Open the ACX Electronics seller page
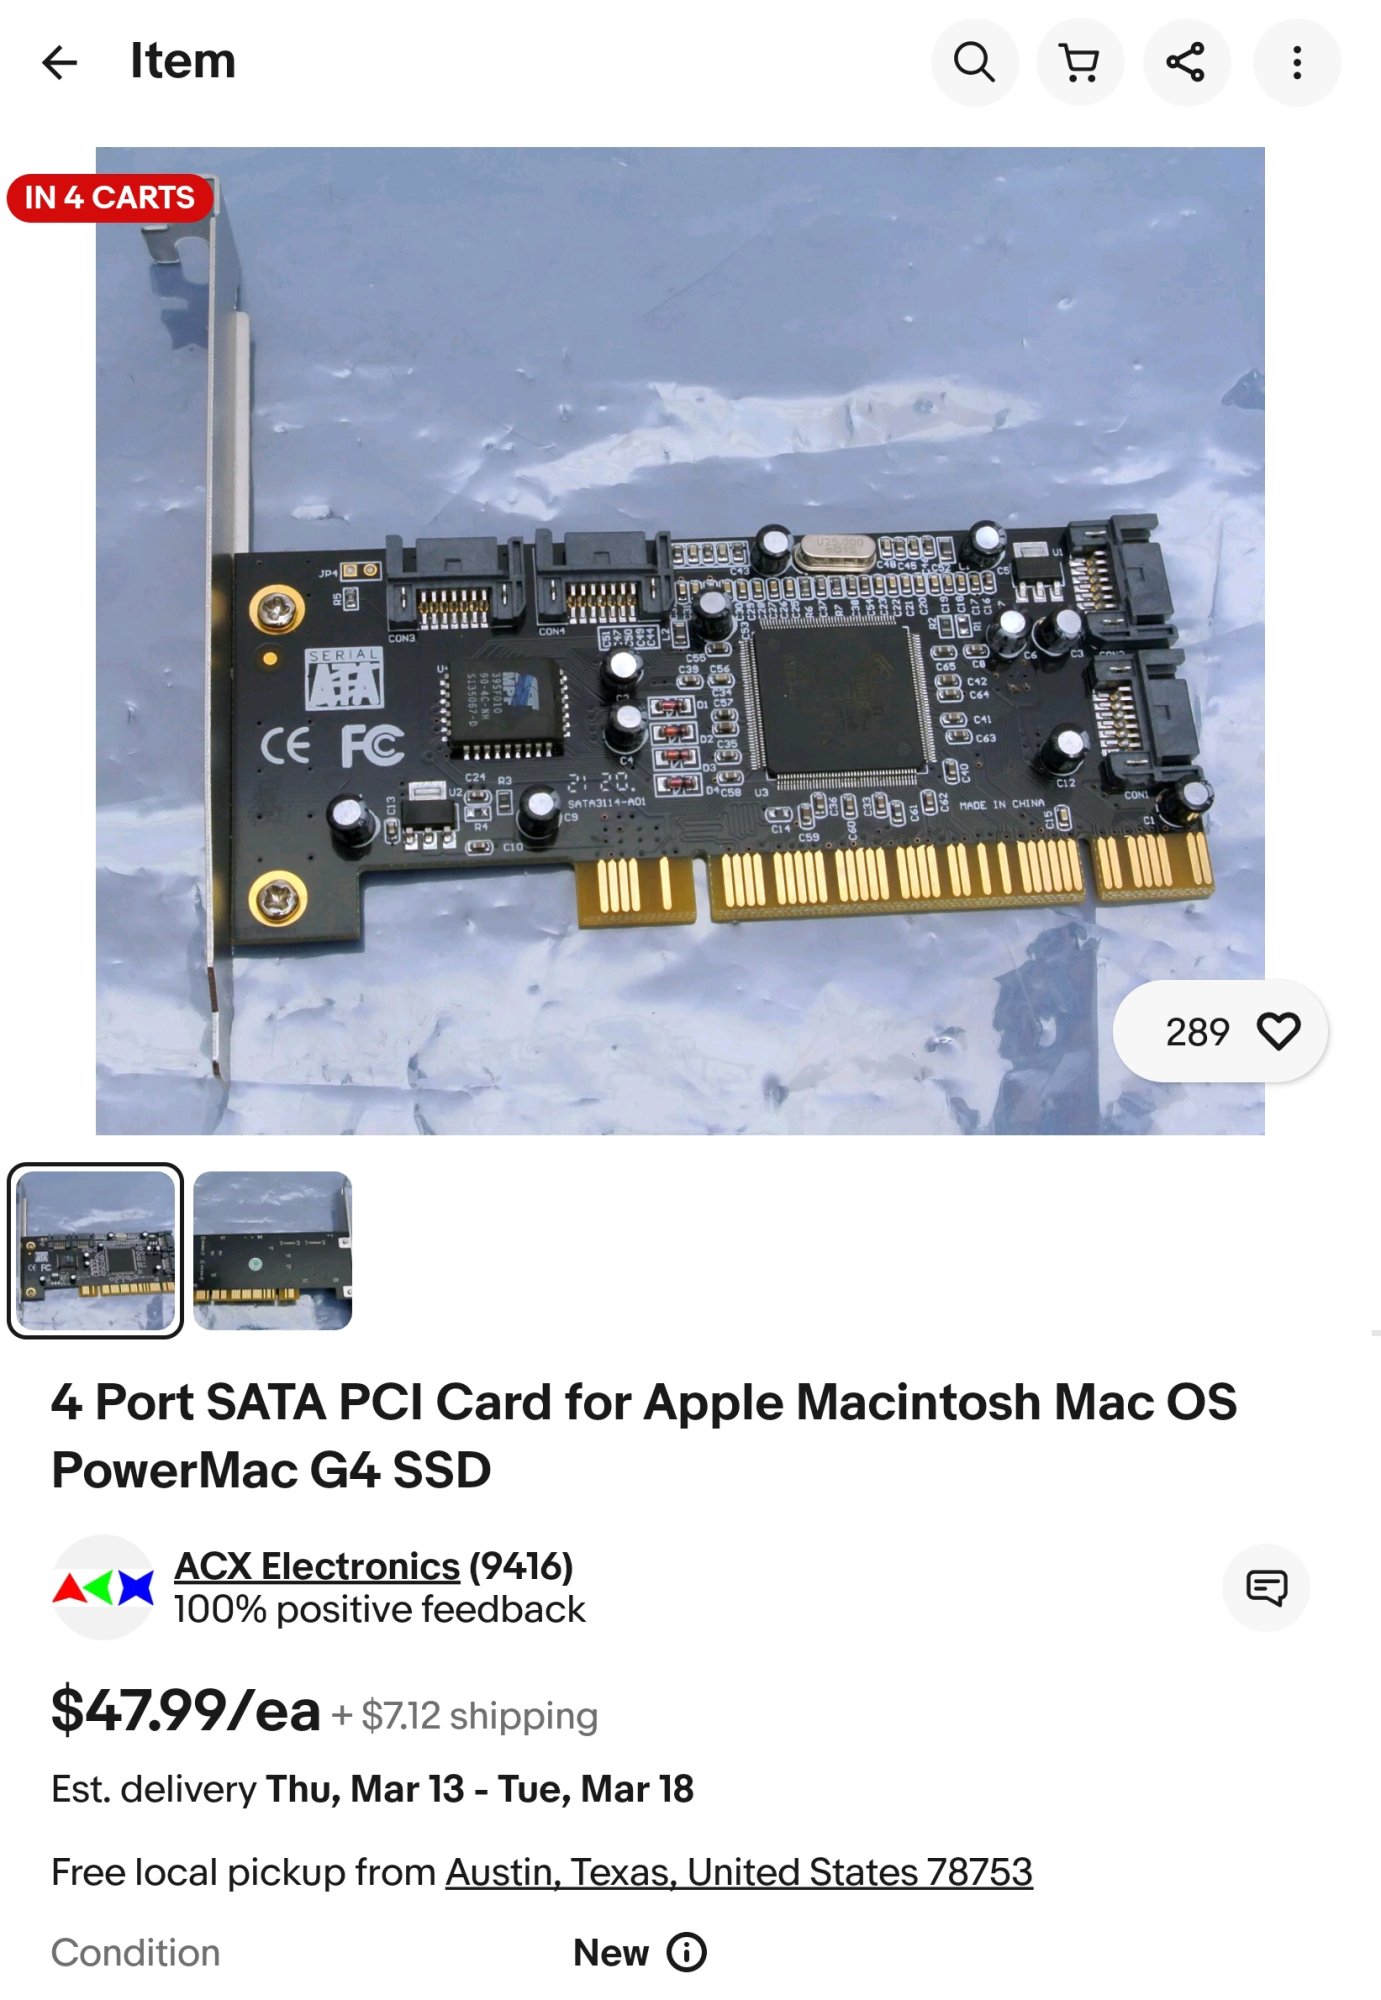Image resolution: width=1381 pixels, height=2000 pixels. click(x=317, y=1566)
